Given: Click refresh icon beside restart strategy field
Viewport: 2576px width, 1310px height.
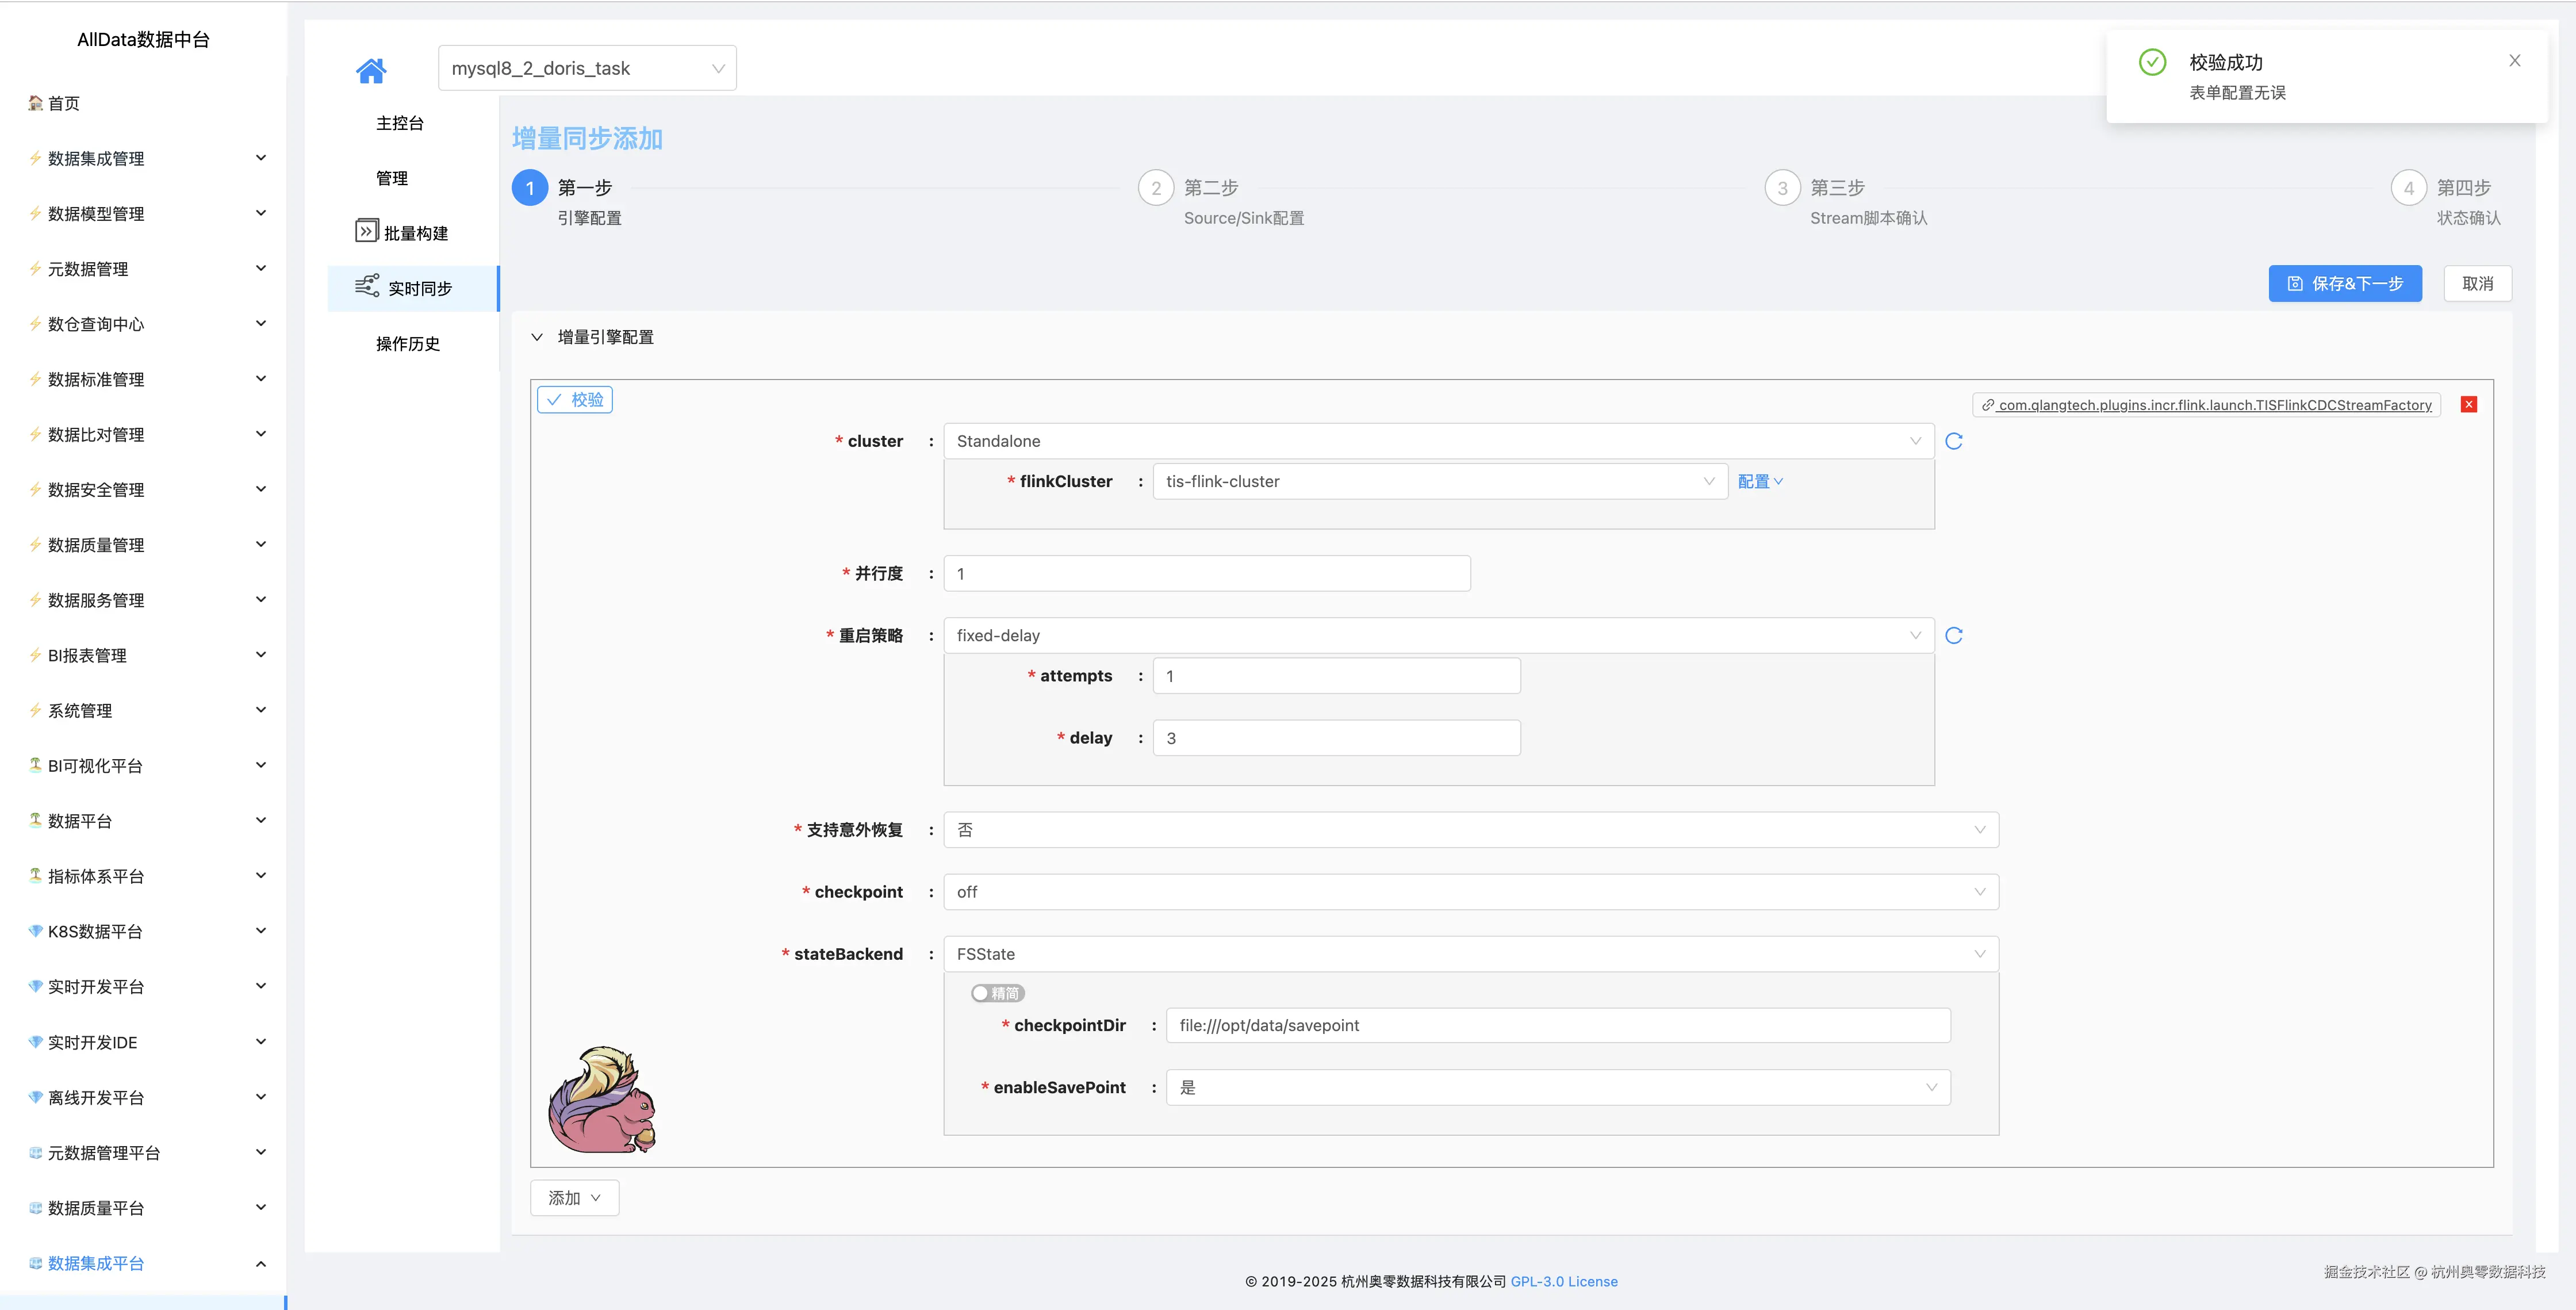Looking at the screenshot, I should [x=1953, y=635].
